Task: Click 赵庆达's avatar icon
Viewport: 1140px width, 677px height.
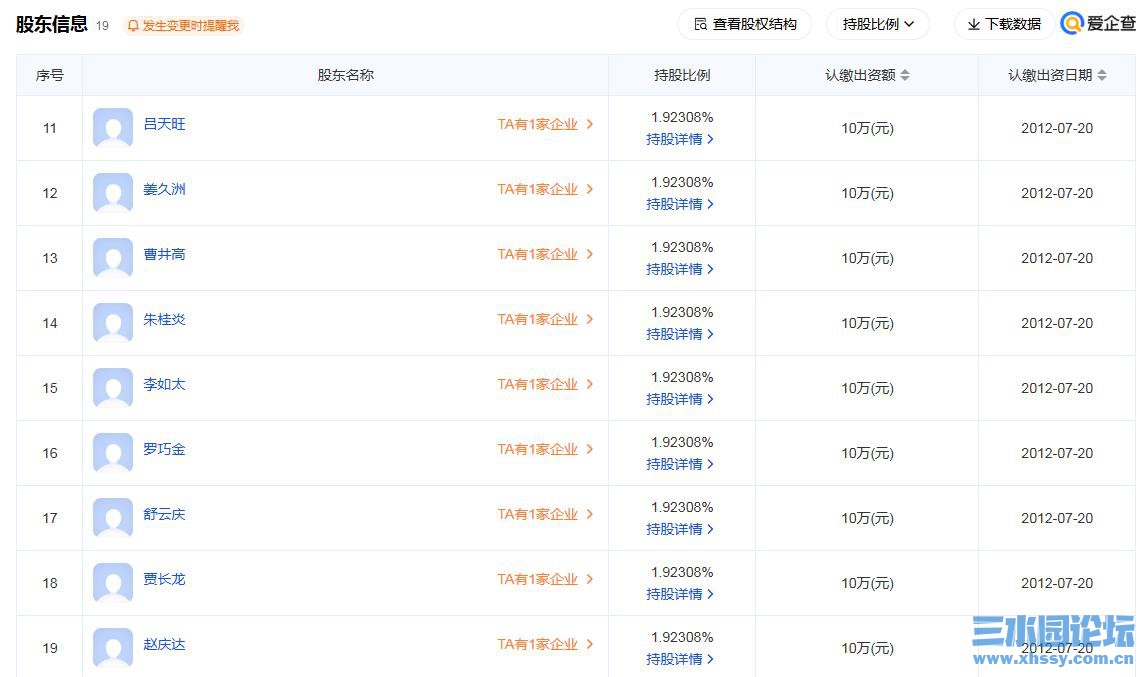Action: [112, 648]
